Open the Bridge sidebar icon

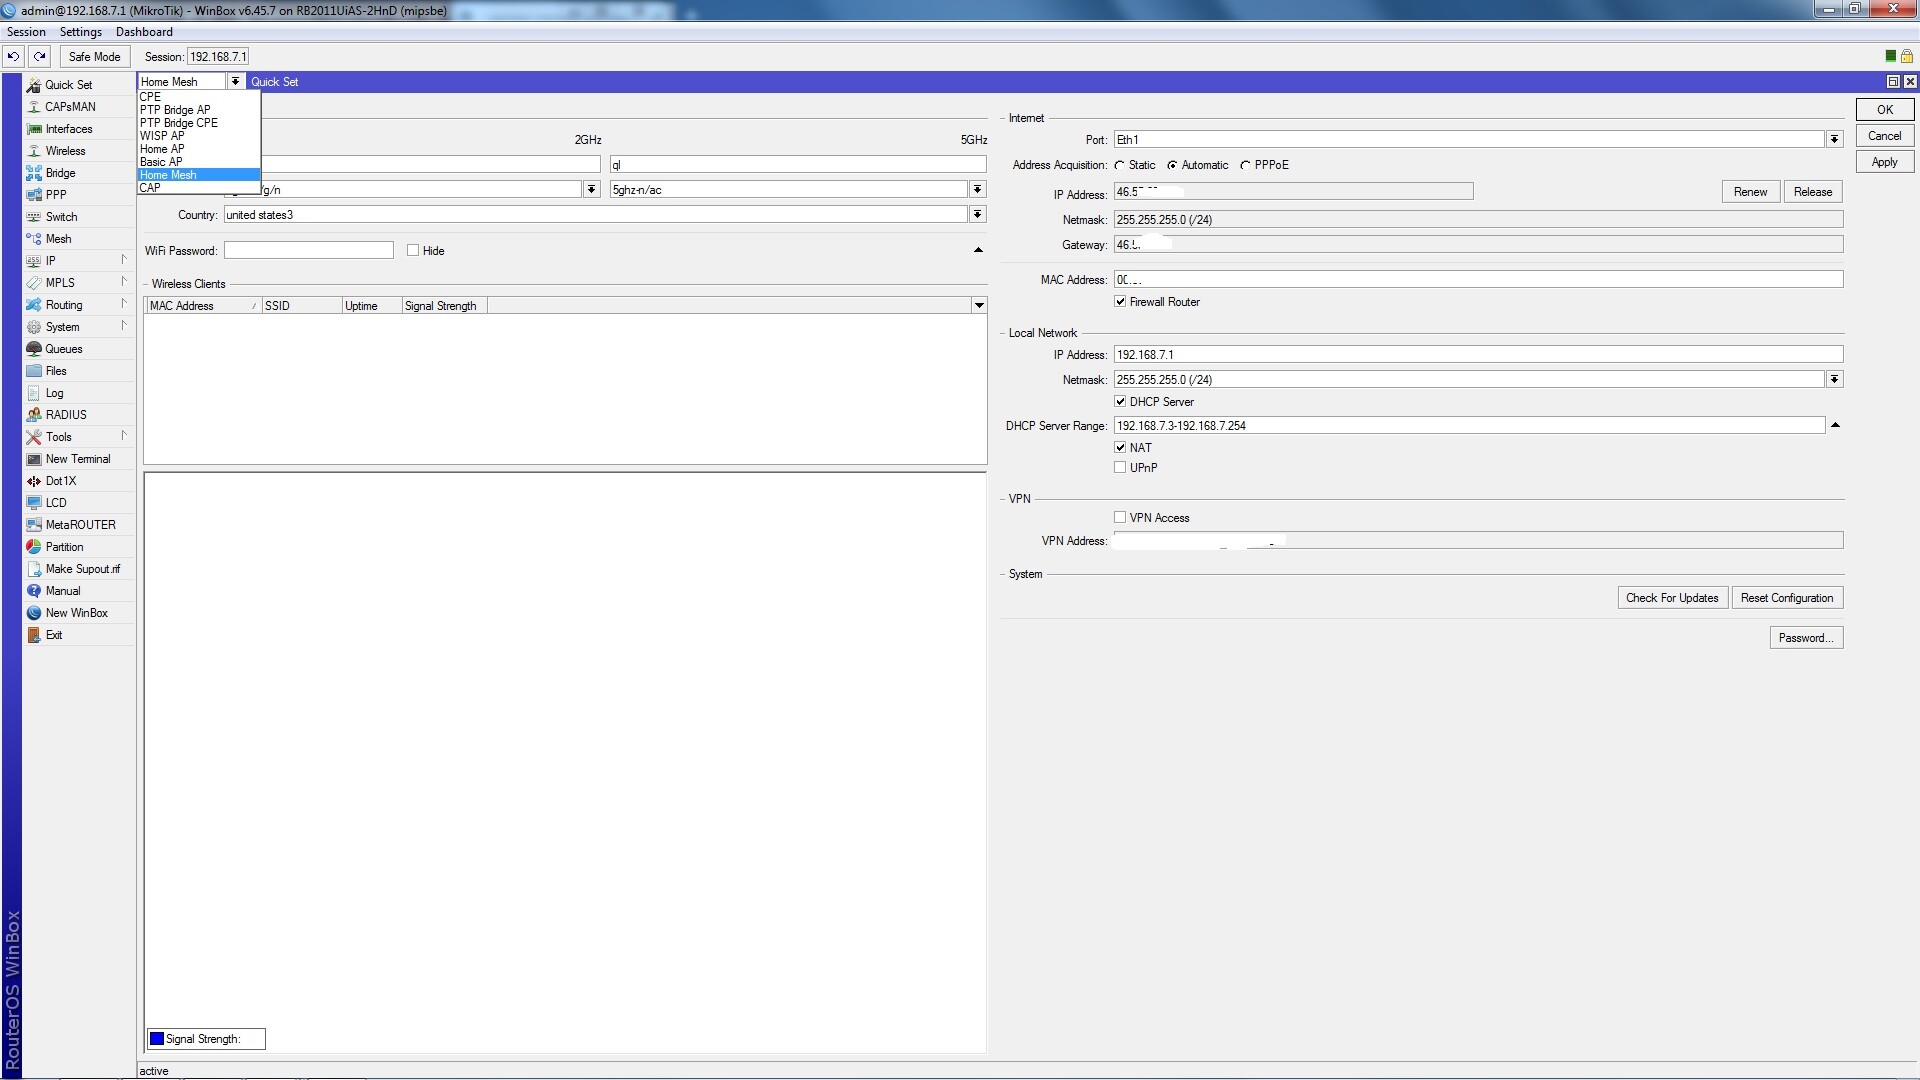[x=34, y=173]
